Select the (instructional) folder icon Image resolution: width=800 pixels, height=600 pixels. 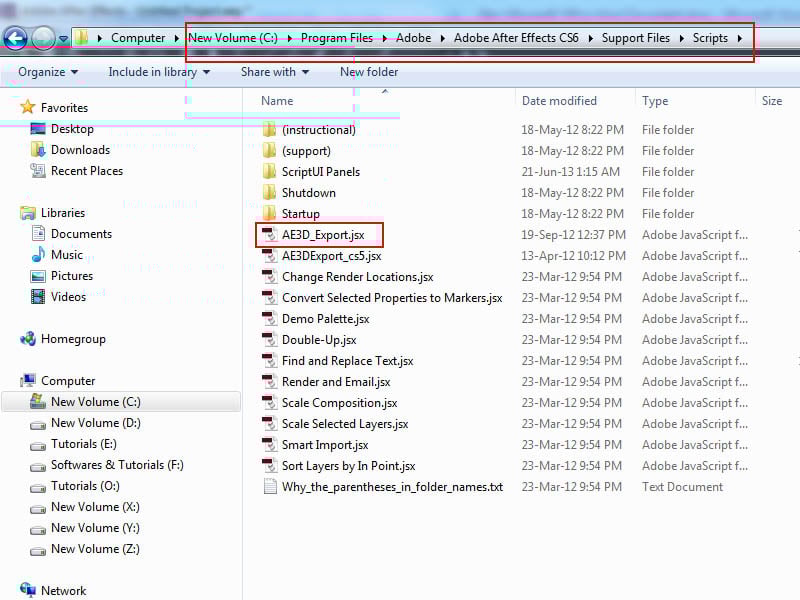pyautogui.click(x=269, y=129)
